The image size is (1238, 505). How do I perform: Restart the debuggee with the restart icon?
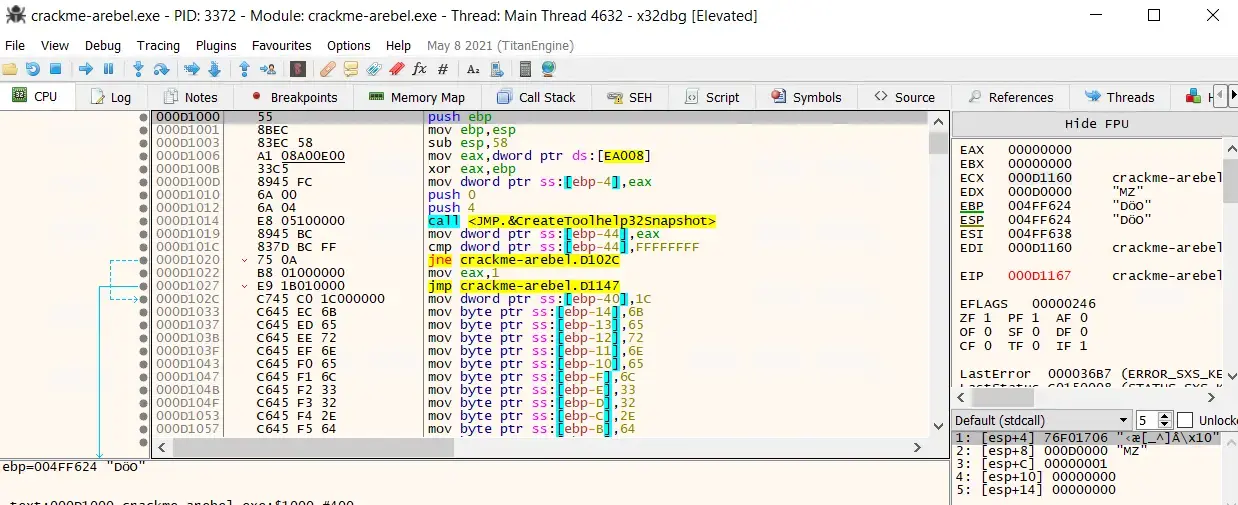(x=33, y=69)
